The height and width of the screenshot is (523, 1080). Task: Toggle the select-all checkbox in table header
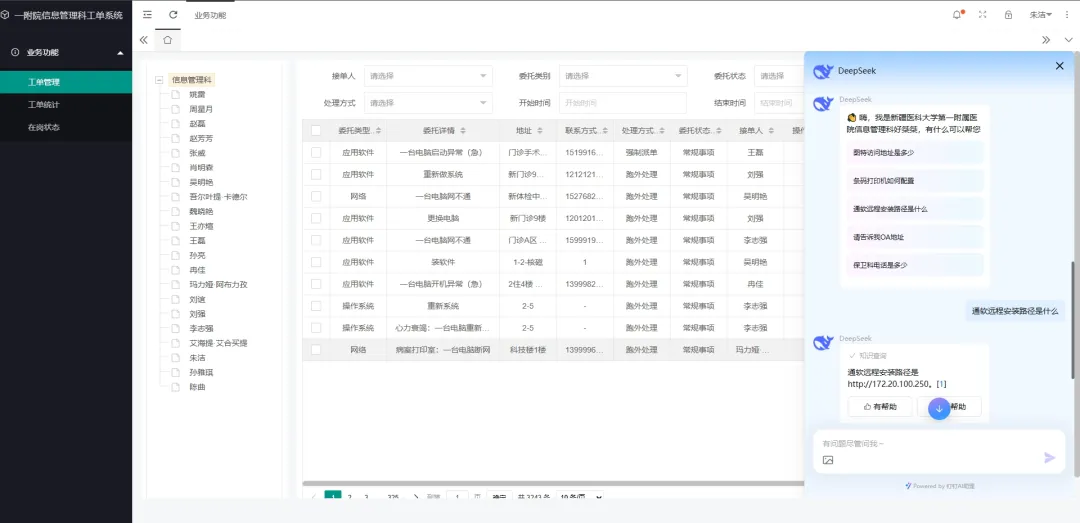coord(316,131)
